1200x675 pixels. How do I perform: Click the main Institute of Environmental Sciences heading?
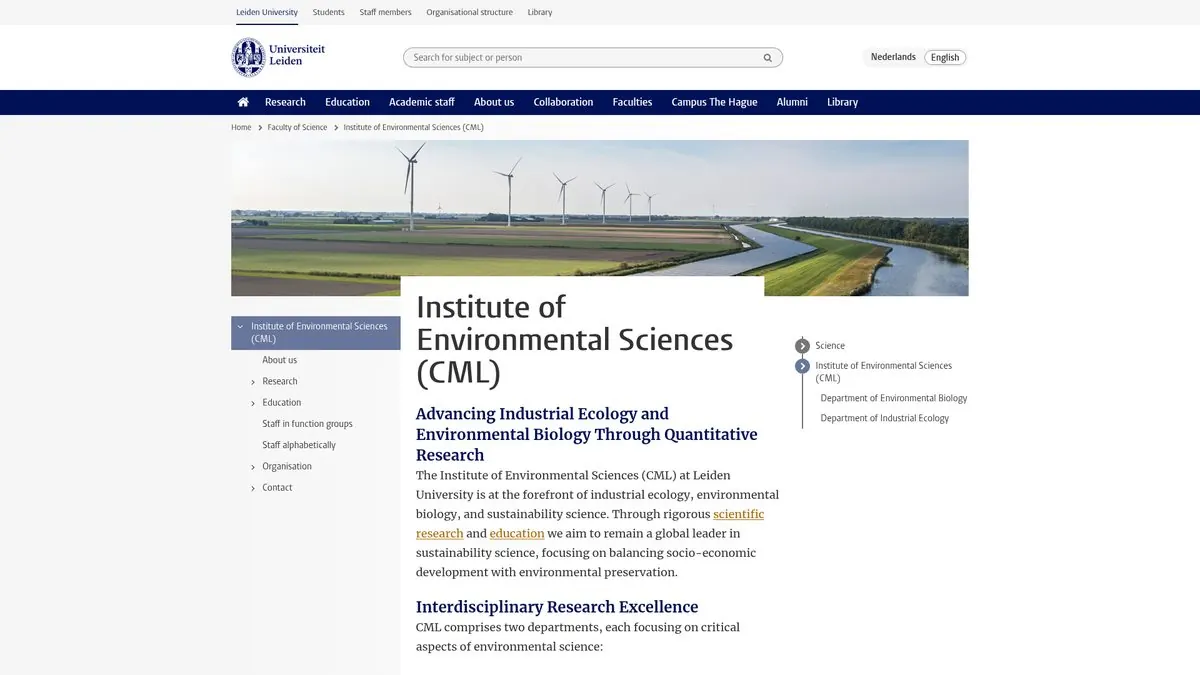click(x=574, y=340)
